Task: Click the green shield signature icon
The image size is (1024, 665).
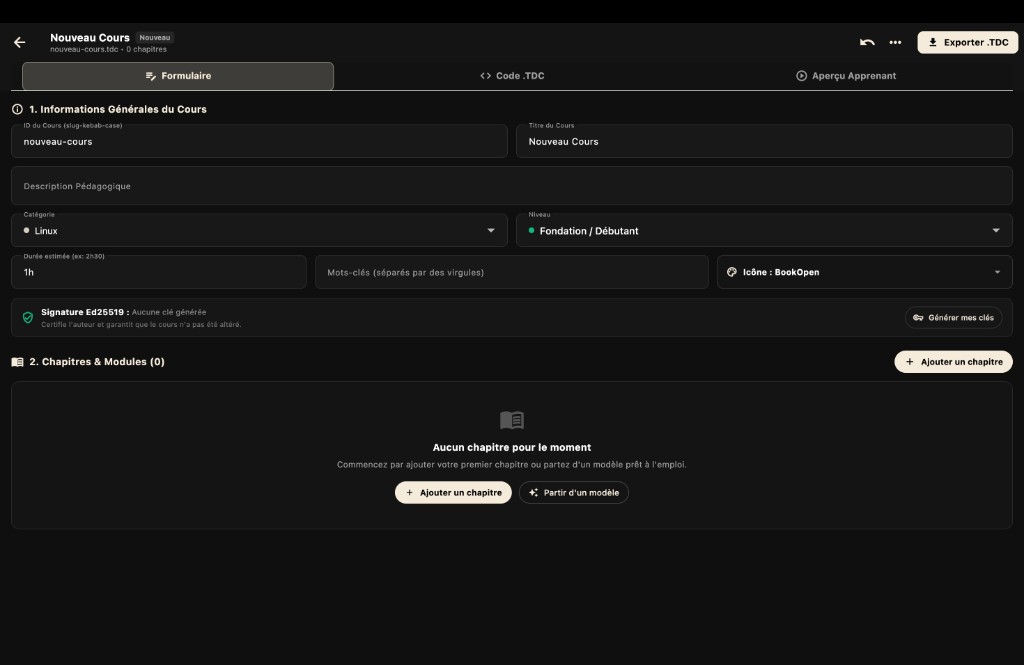Action: pyautogui.click(x=28, y=317)
